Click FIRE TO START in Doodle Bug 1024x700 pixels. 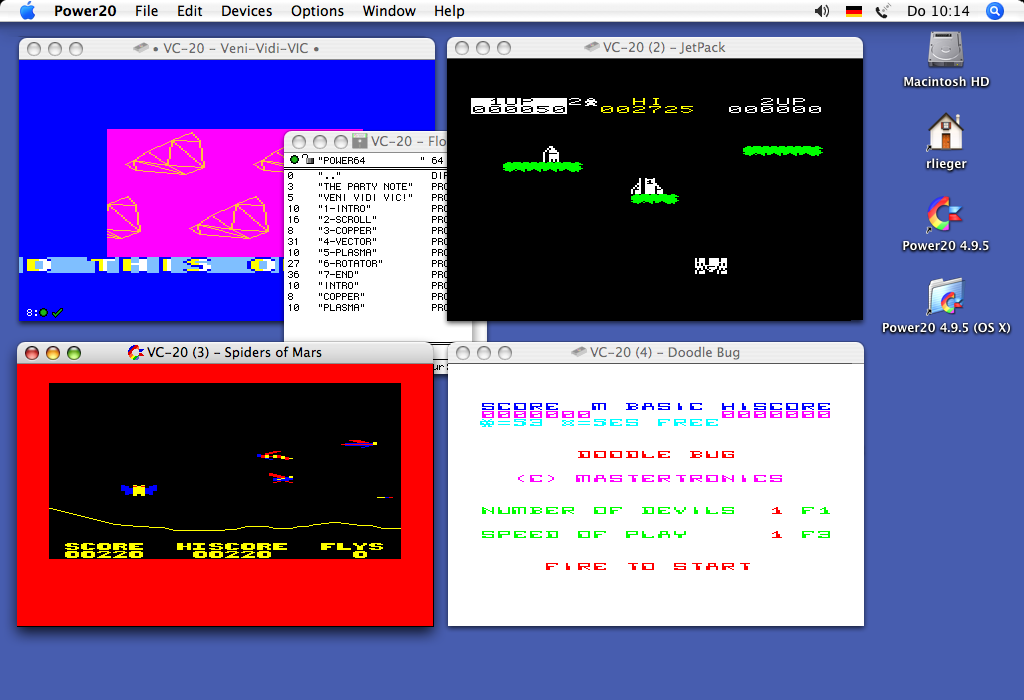[648, 567]
